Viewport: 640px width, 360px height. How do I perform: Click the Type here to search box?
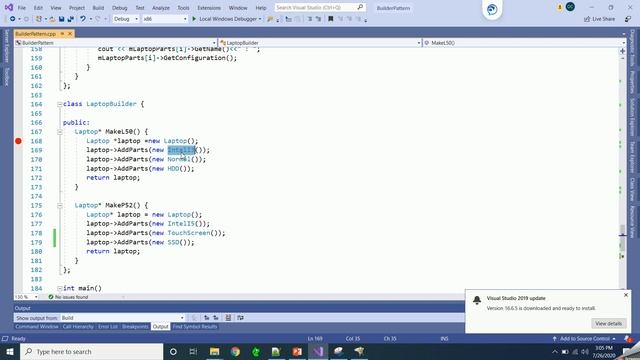click(92, 351)
